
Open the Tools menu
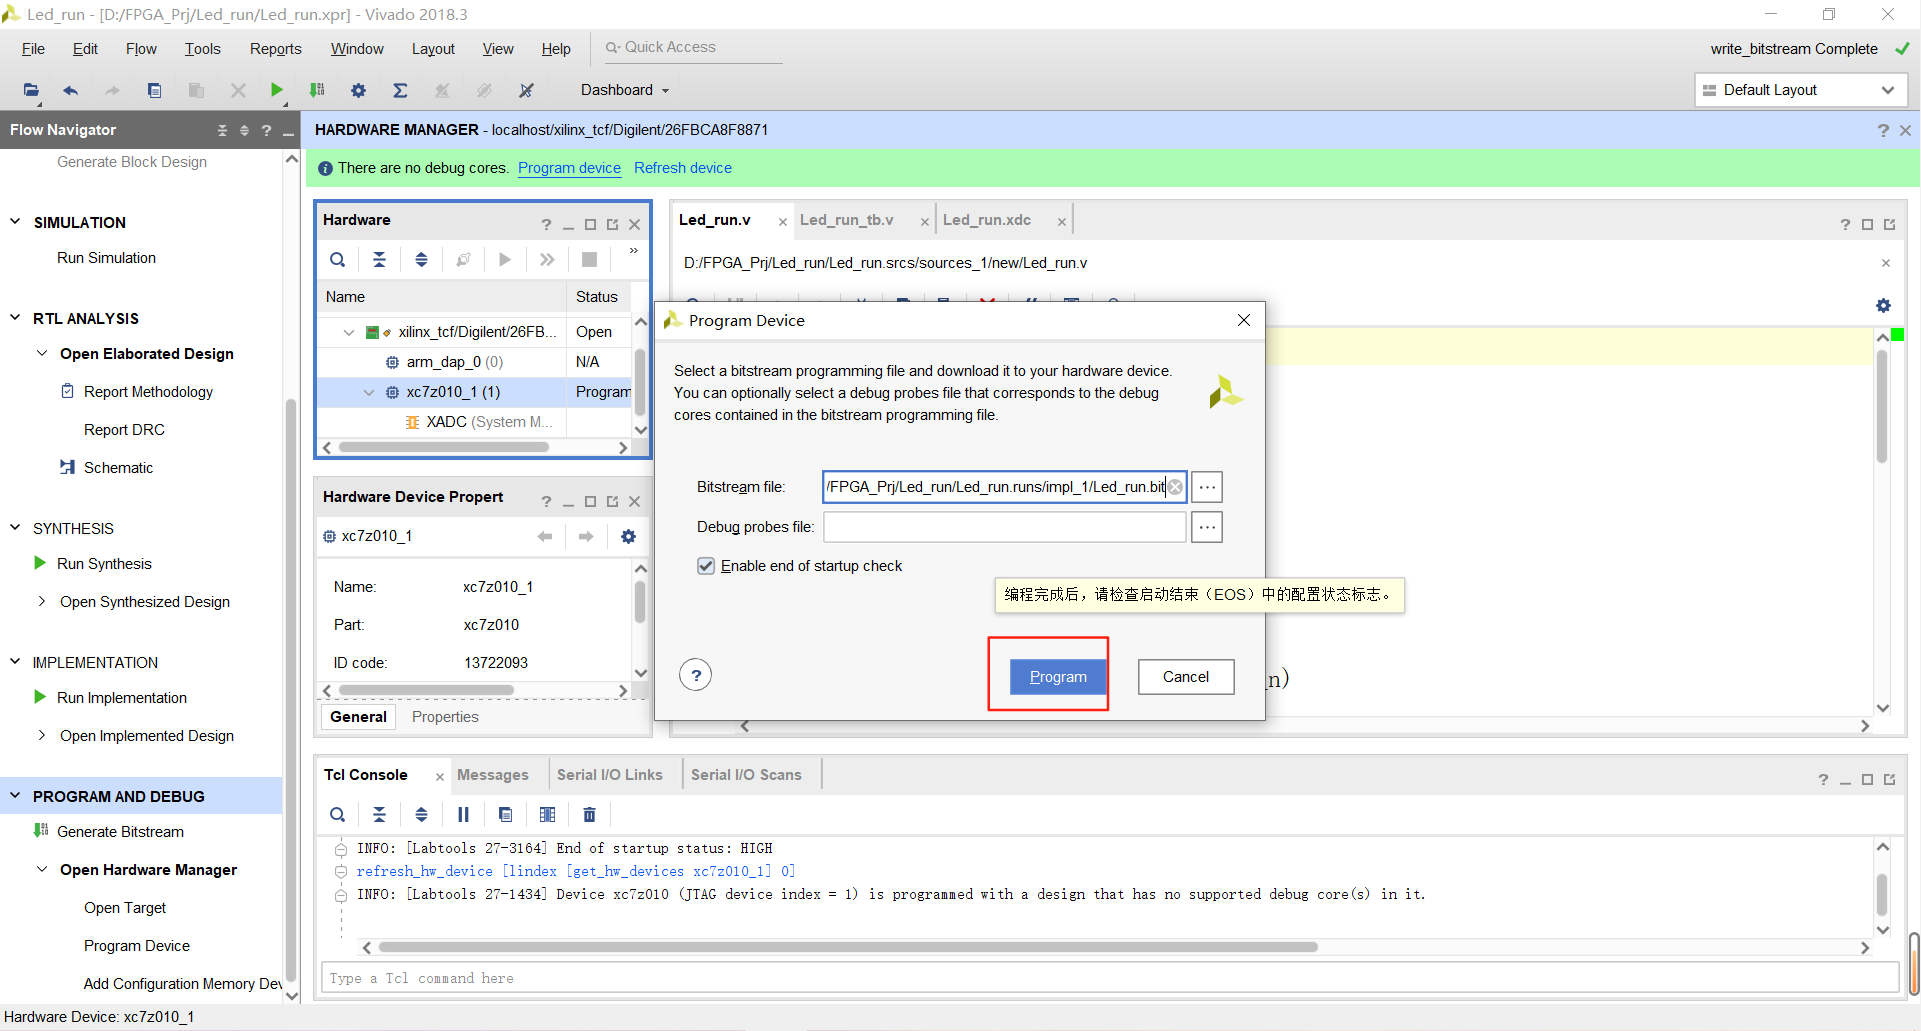tap(202, 49)
